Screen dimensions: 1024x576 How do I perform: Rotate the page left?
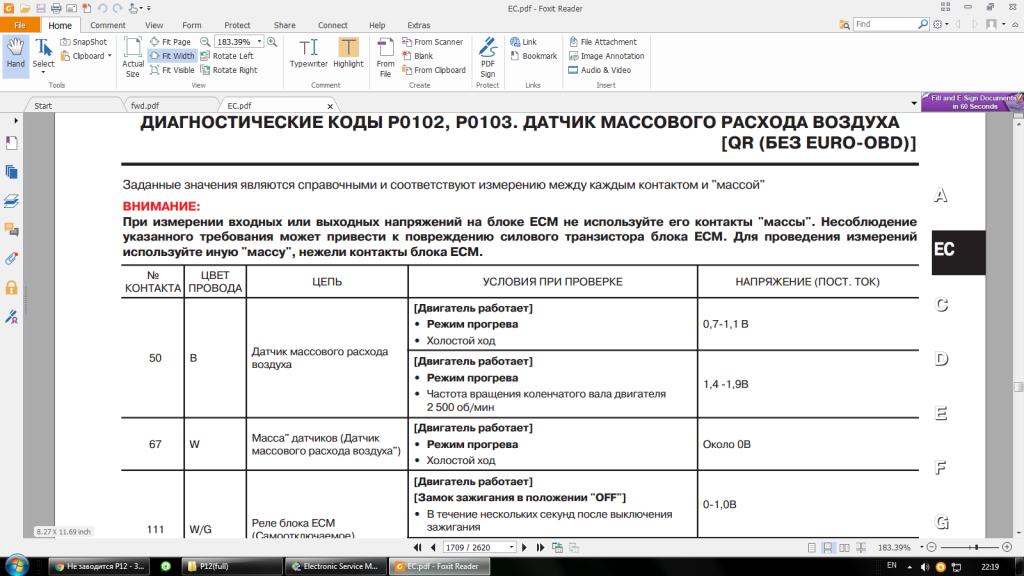[x=227, y=56]
